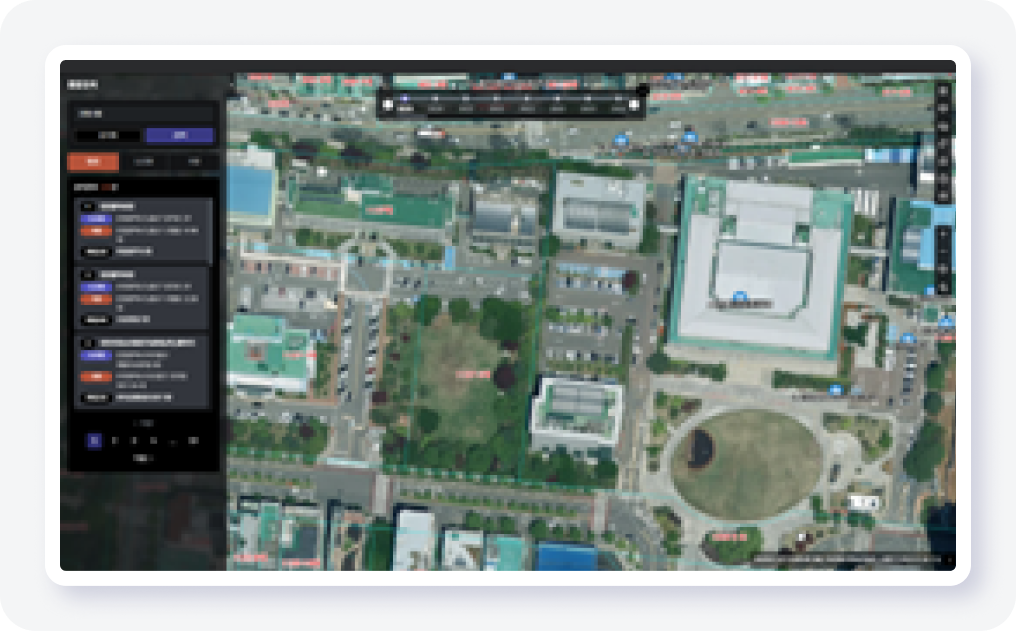Close the timeline bar with the round black button
This screenshot has width=1016, height=631.
pos(642,90)
